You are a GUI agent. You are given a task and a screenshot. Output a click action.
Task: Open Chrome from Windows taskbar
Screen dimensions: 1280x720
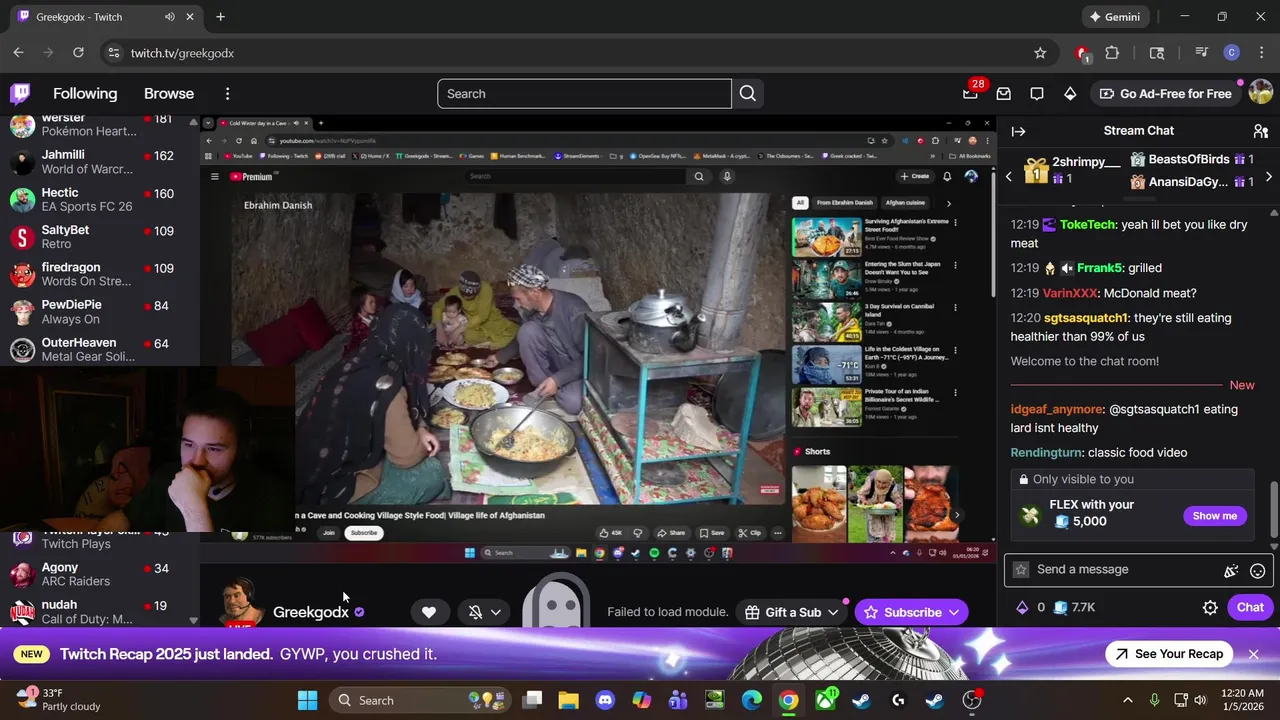pos(789,700)
